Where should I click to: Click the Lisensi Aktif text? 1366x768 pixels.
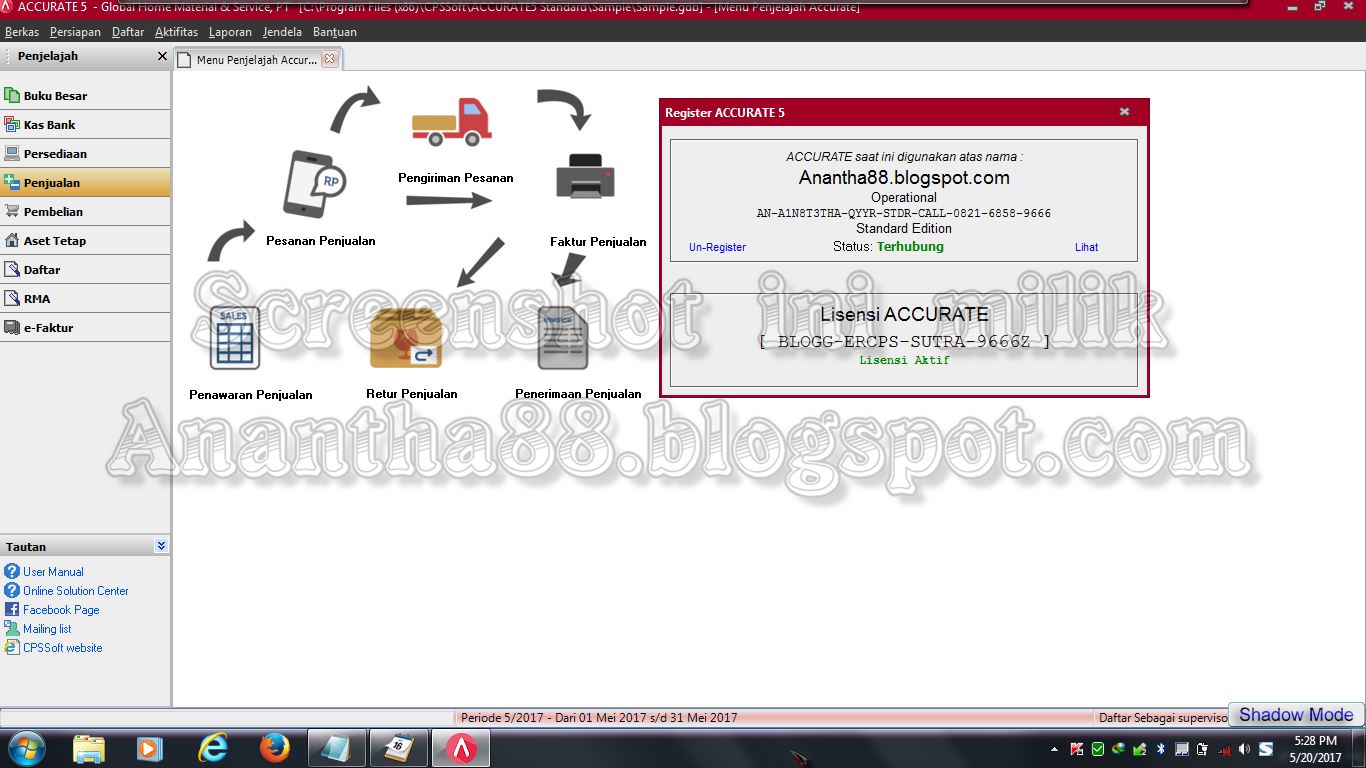click(x=904, y=360)
